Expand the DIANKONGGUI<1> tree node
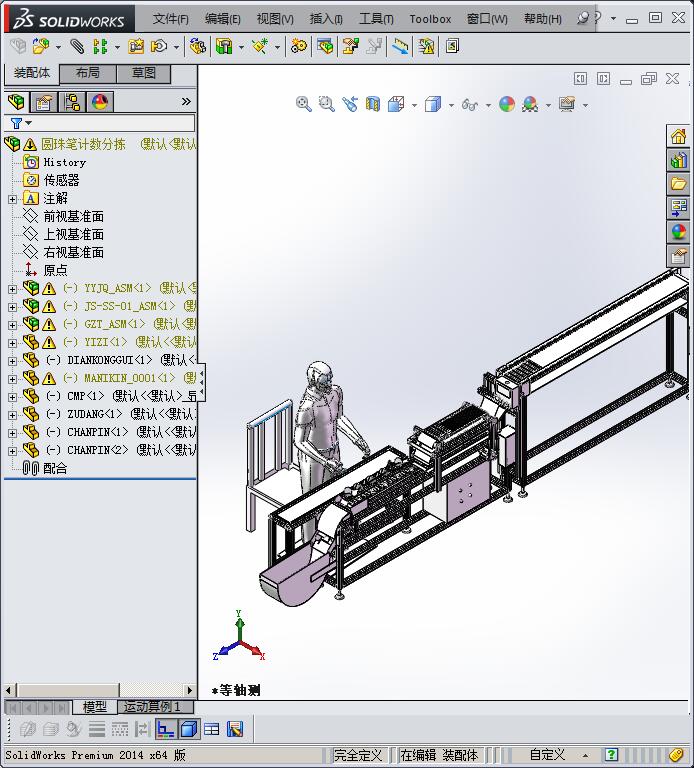 point(12,361)
